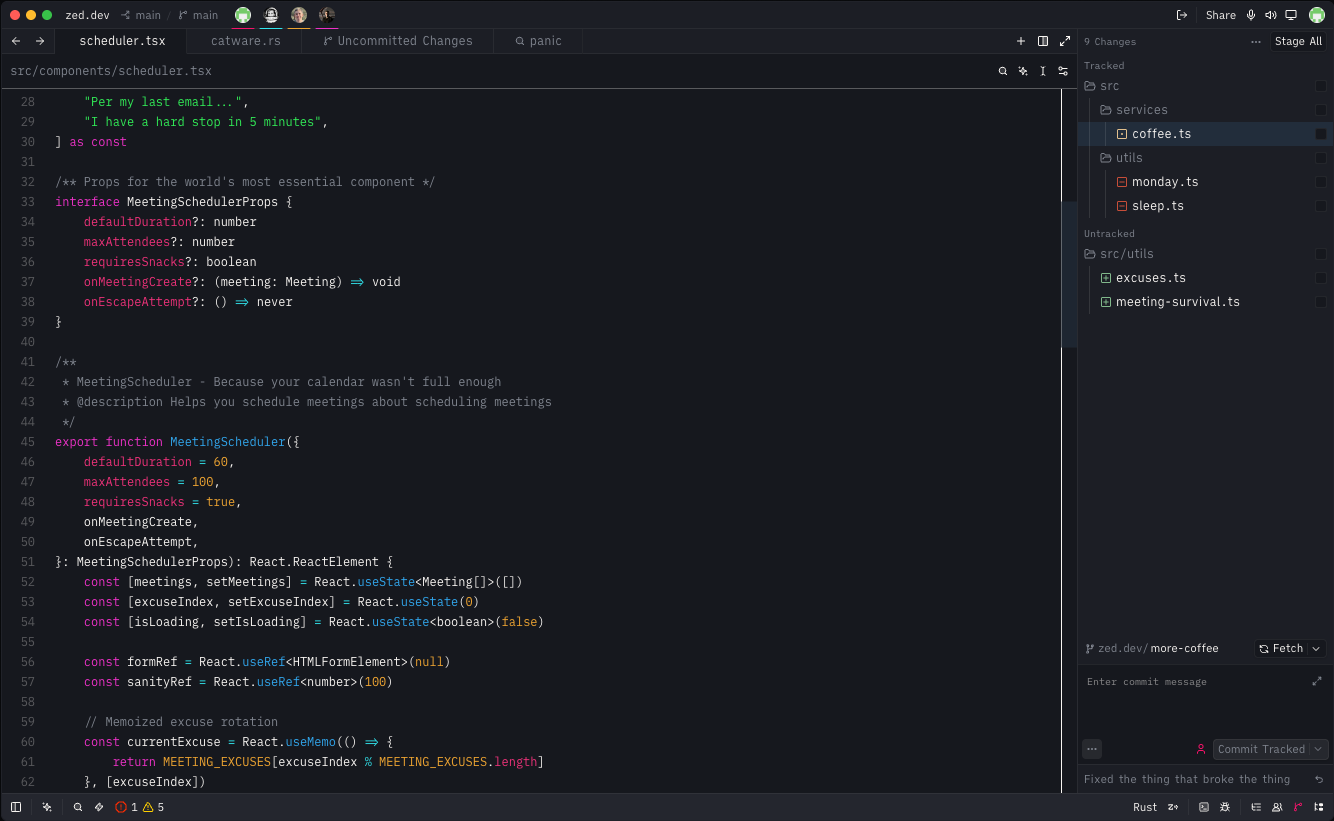Image resolution: width=1334 pixels, height=821 pixels.
Task: Stage sleep.ts with its checkbox
Action: click(1321, 206)
